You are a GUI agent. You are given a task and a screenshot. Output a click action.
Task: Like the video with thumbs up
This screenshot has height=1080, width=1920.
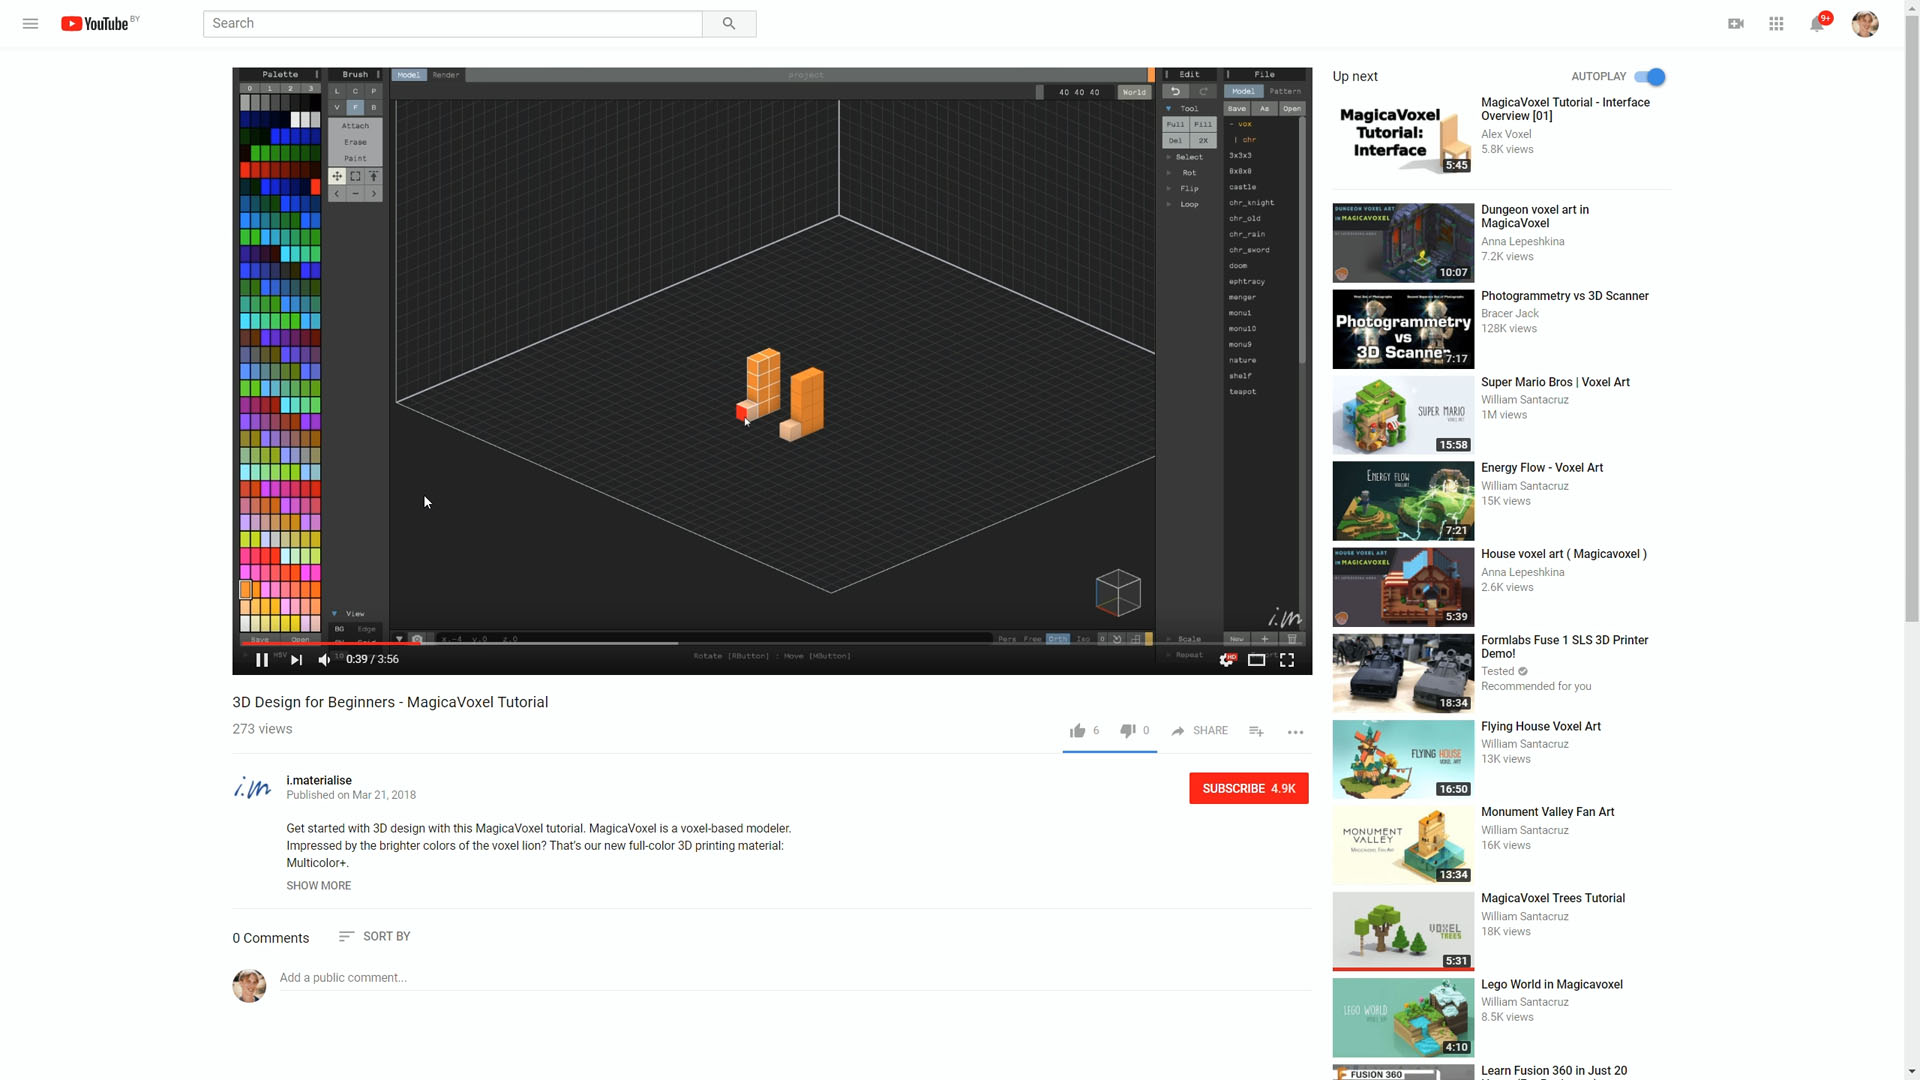(x=1077, y=731)
